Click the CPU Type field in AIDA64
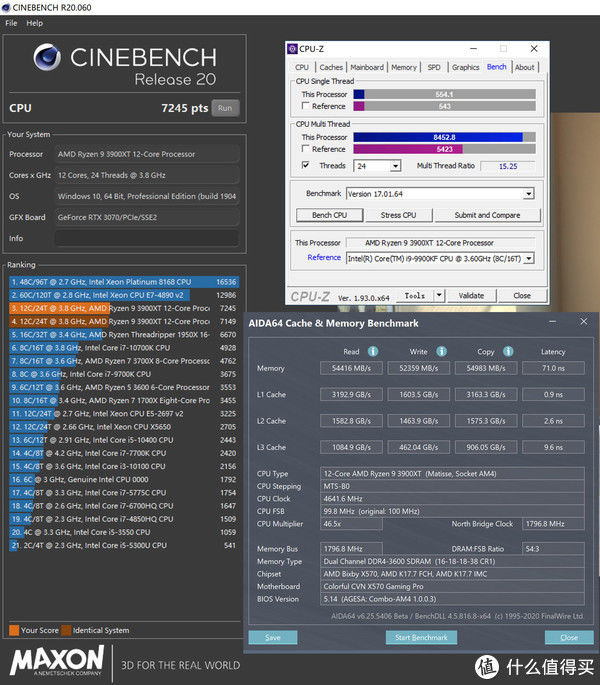The width and height of the screenshot is (600, 685). 452,474
